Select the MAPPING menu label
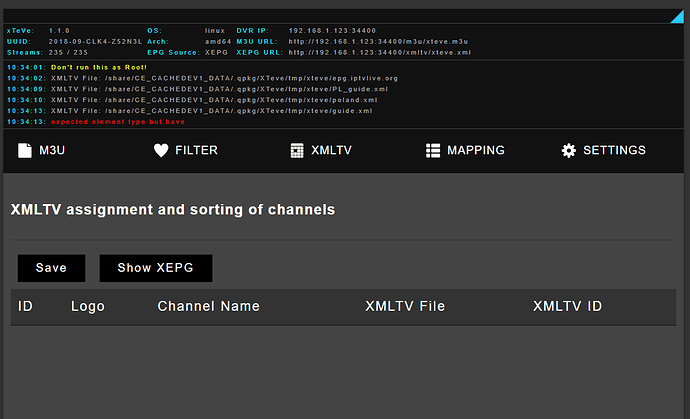Viewport: 690px width, 419px height. click(476, 151)
